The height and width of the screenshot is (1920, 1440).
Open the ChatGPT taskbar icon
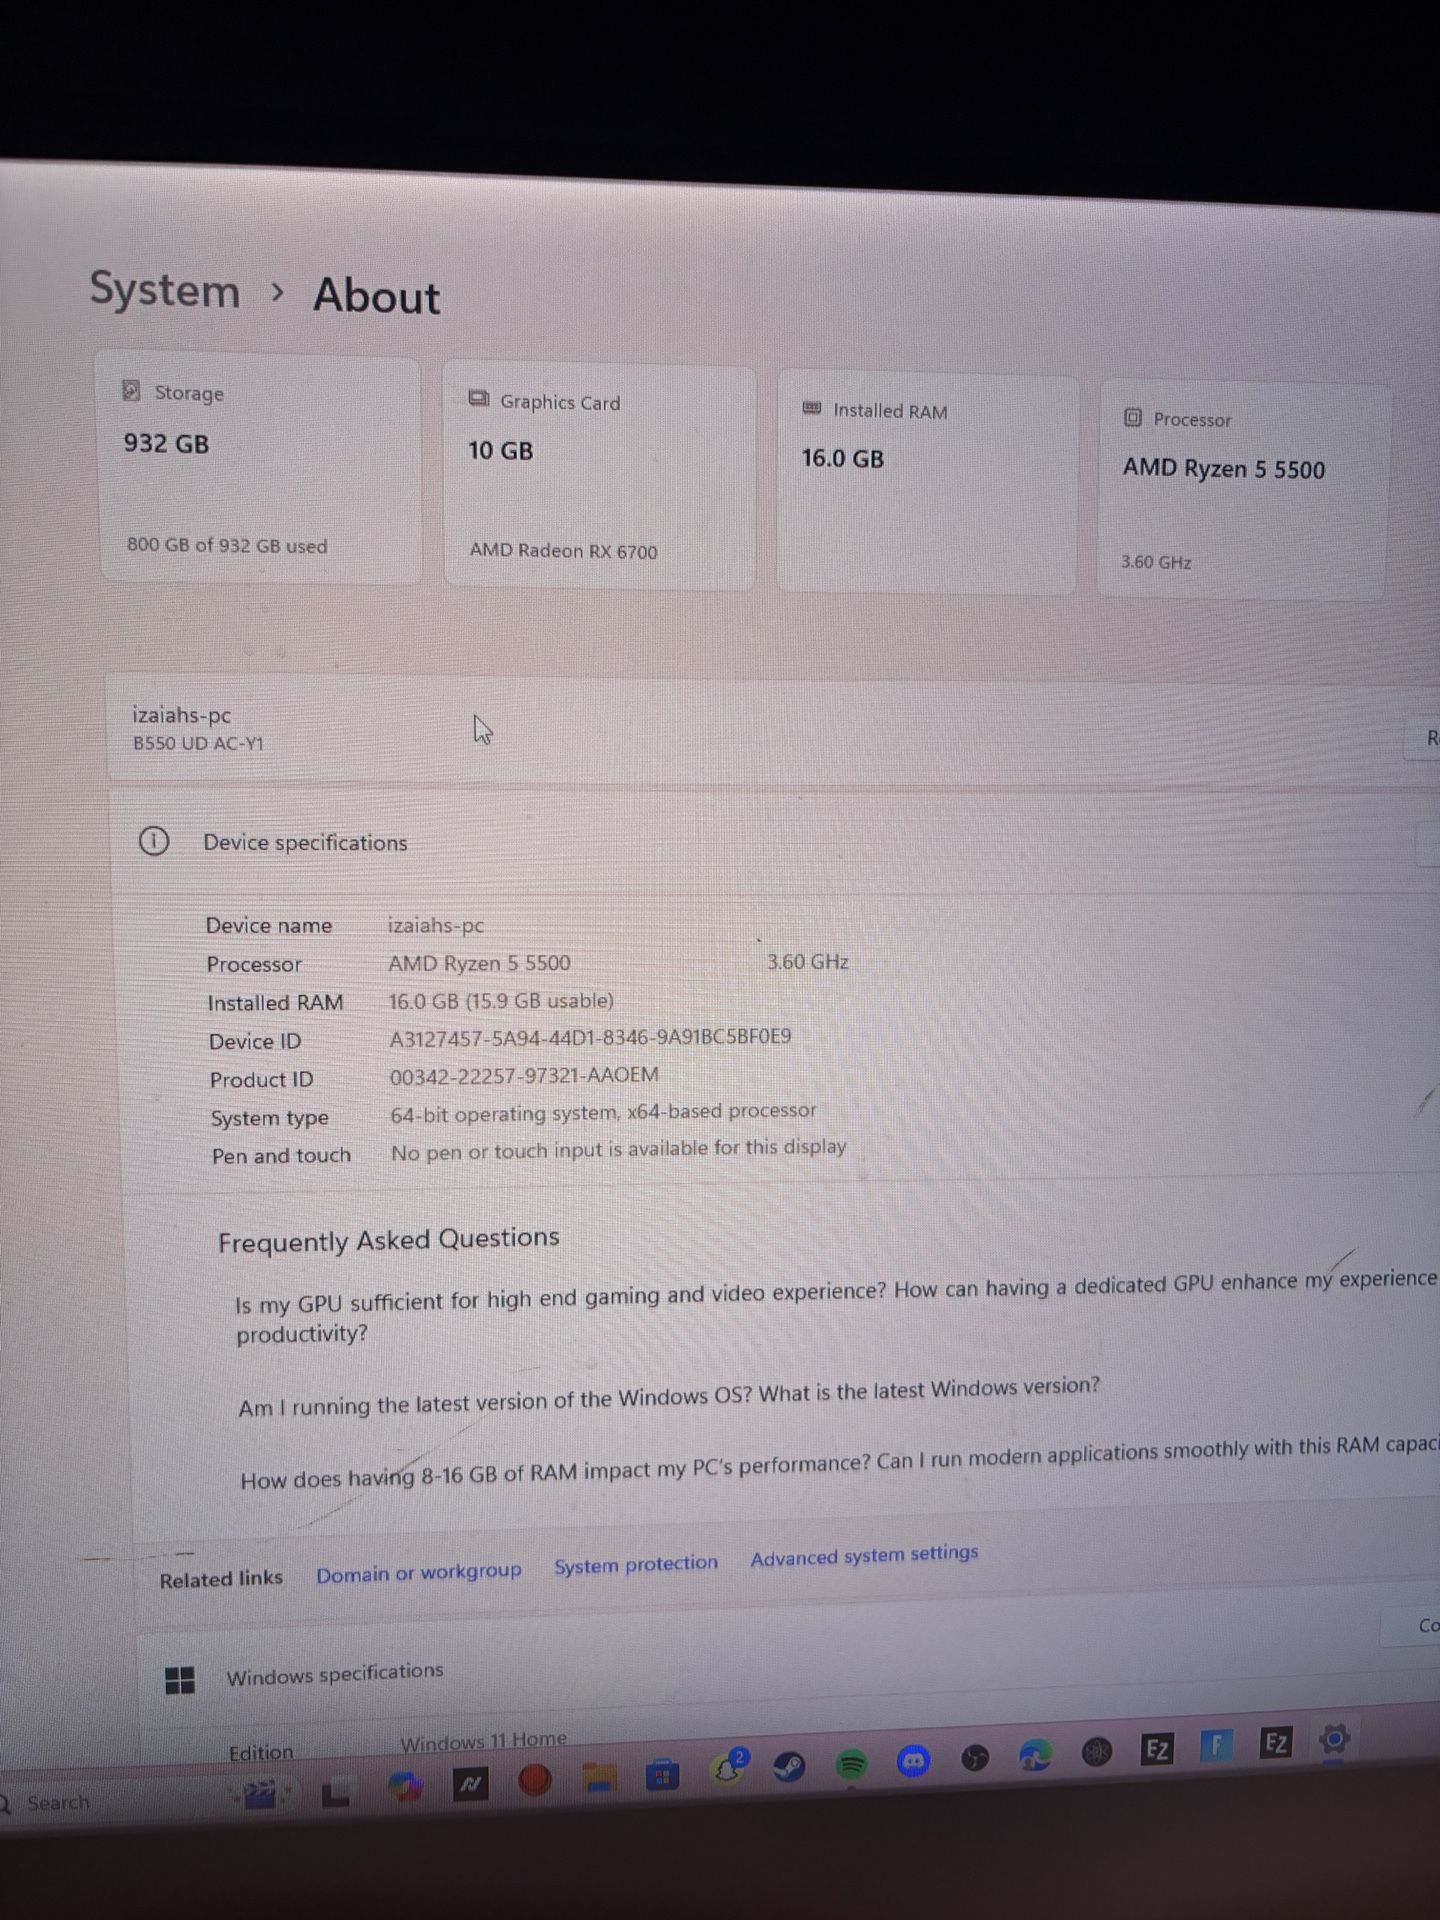1097,1752
